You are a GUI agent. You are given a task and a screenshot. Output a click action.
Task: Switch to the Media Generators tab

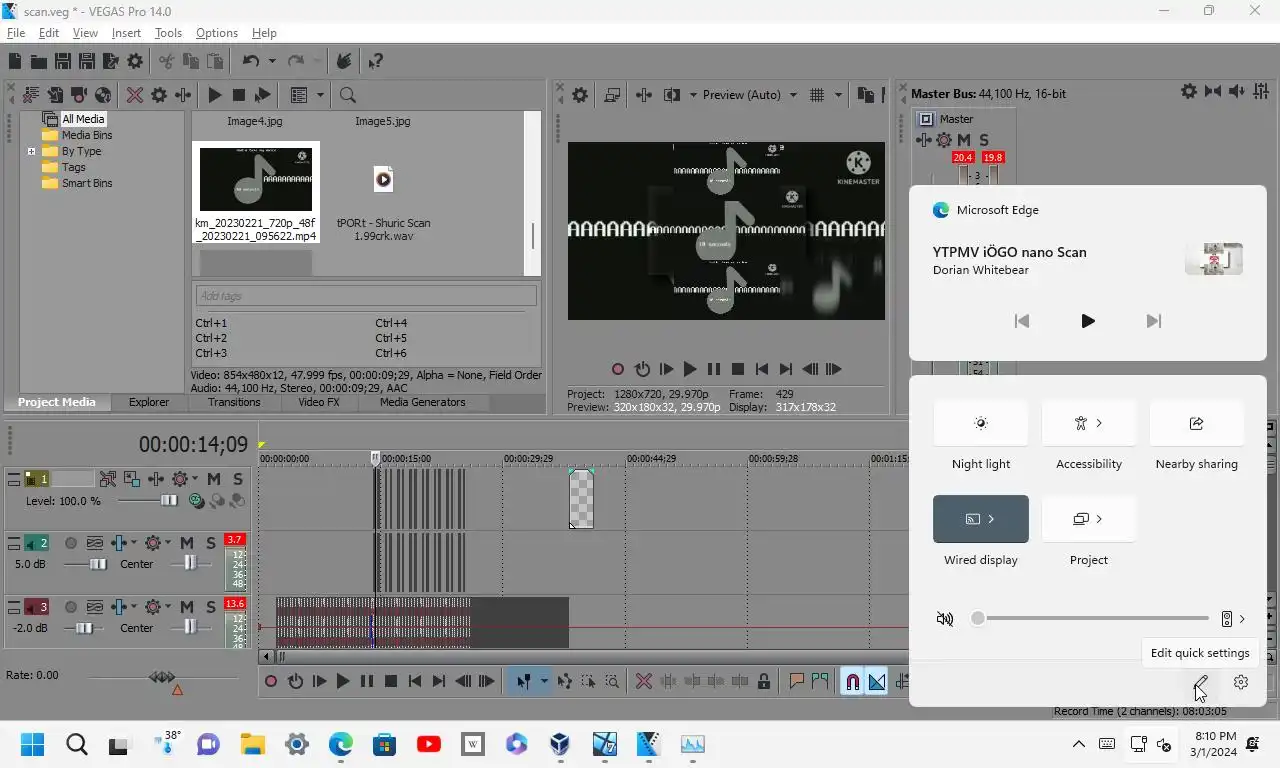[422, 402]
